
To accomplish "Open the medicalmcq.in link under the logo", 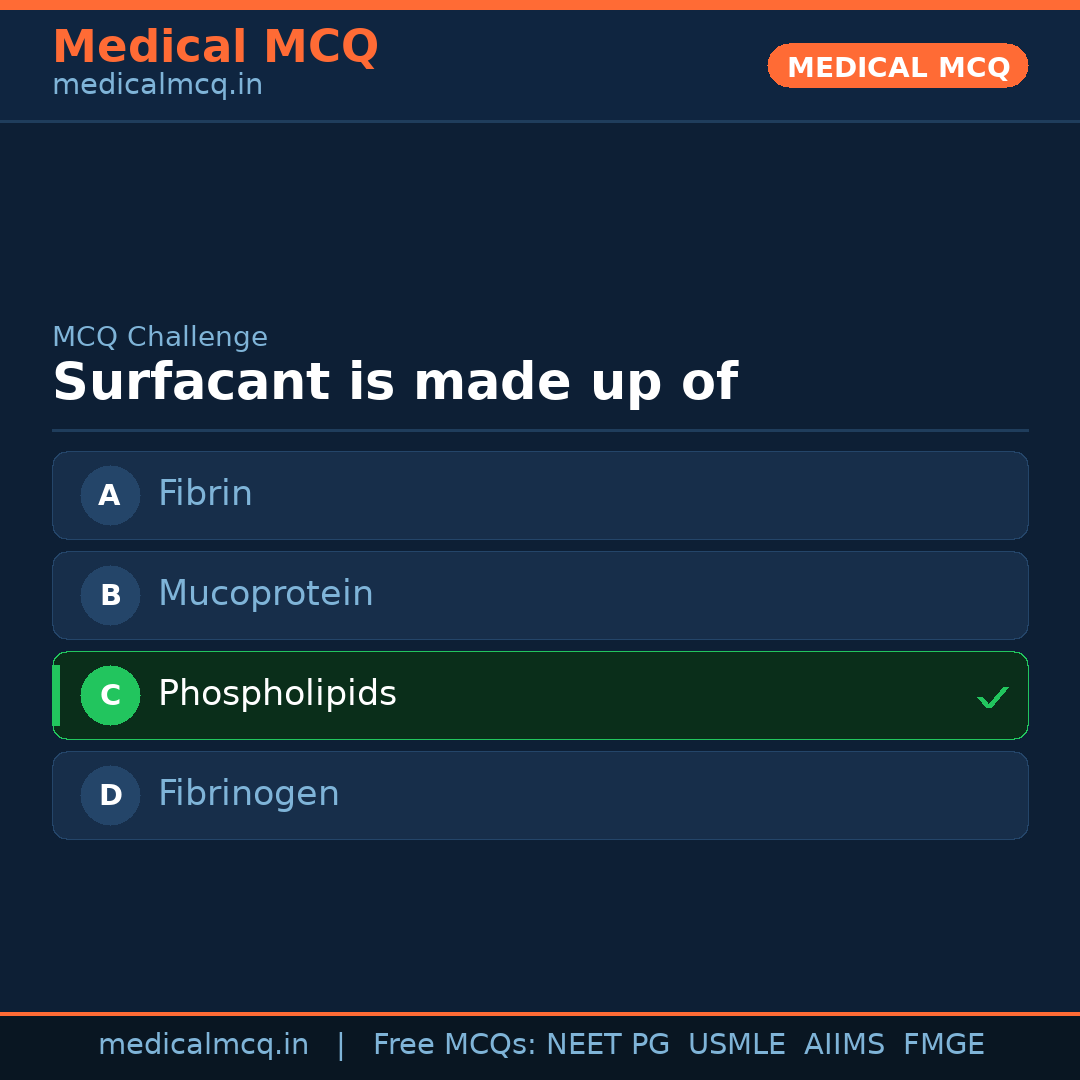I will 157,85.
